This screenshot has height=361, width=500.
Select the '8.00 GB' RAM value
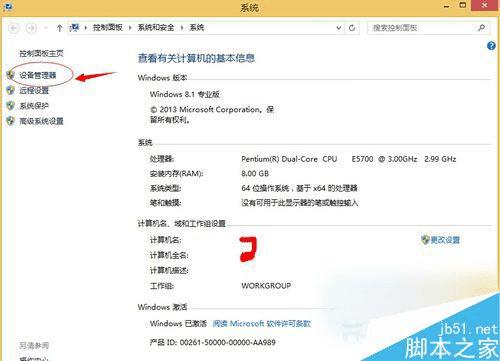(x=255, y=174)
